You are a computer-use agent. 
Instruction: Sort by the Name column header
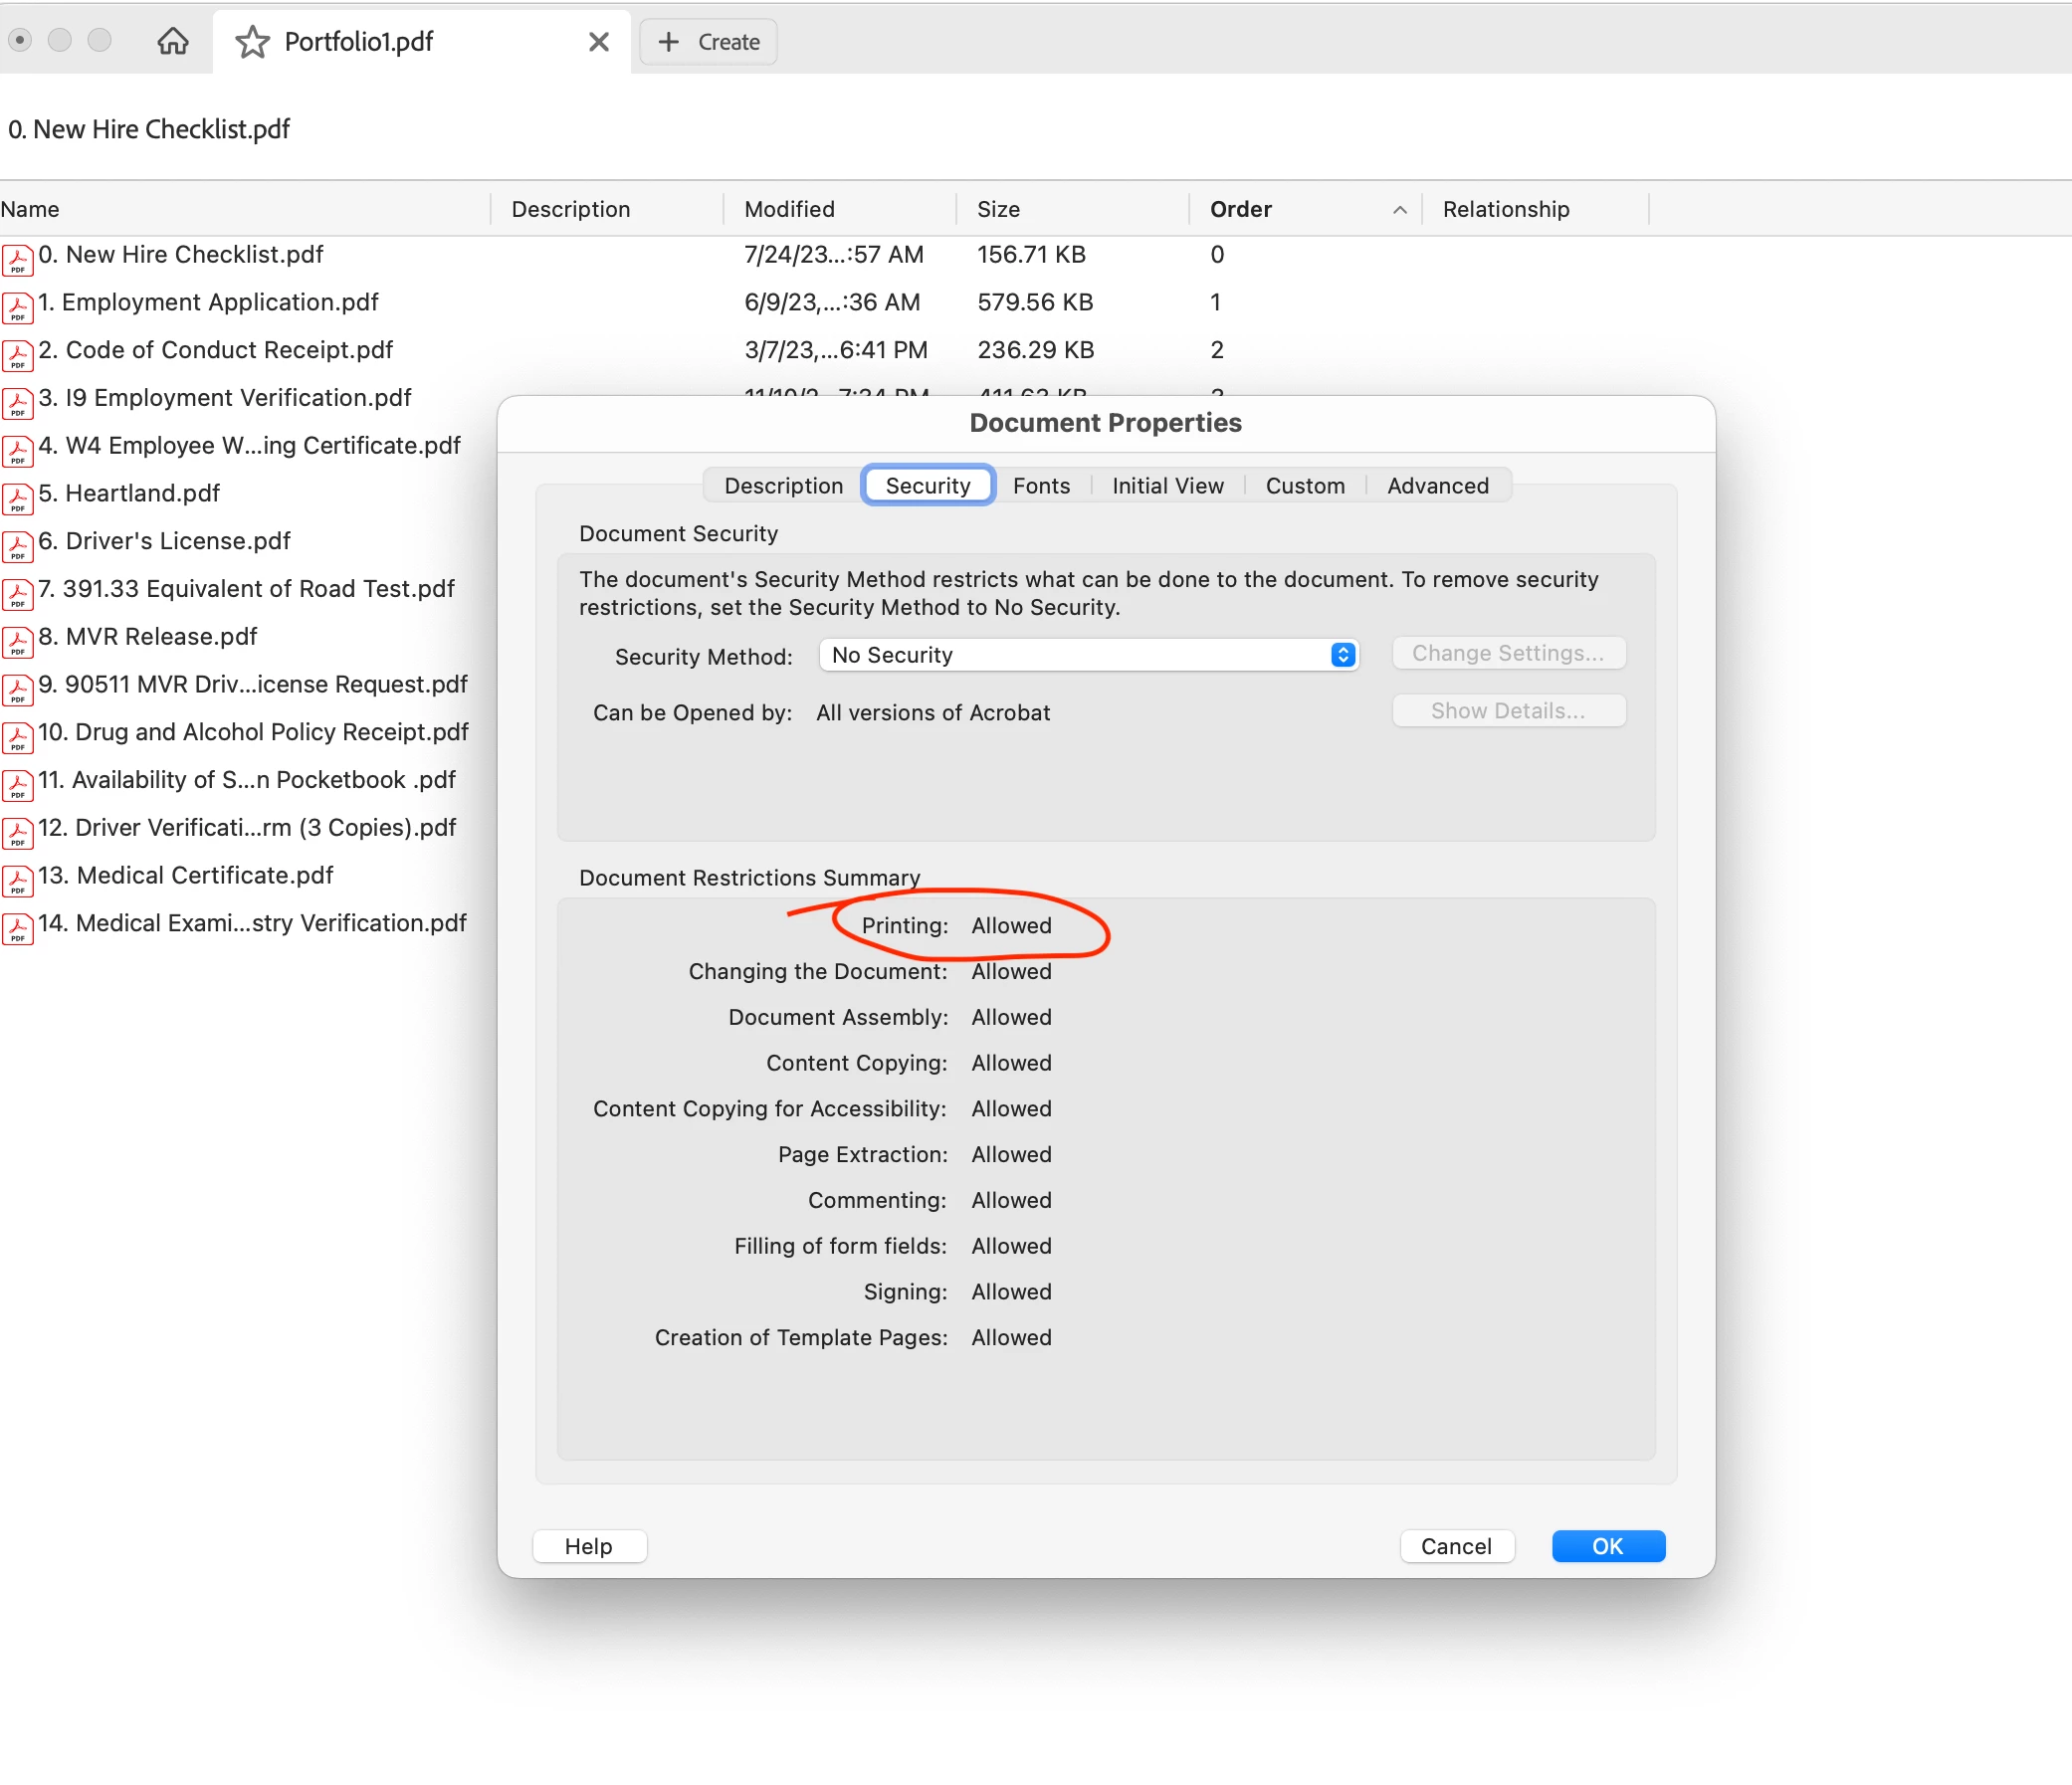click(x=30, y=209)
